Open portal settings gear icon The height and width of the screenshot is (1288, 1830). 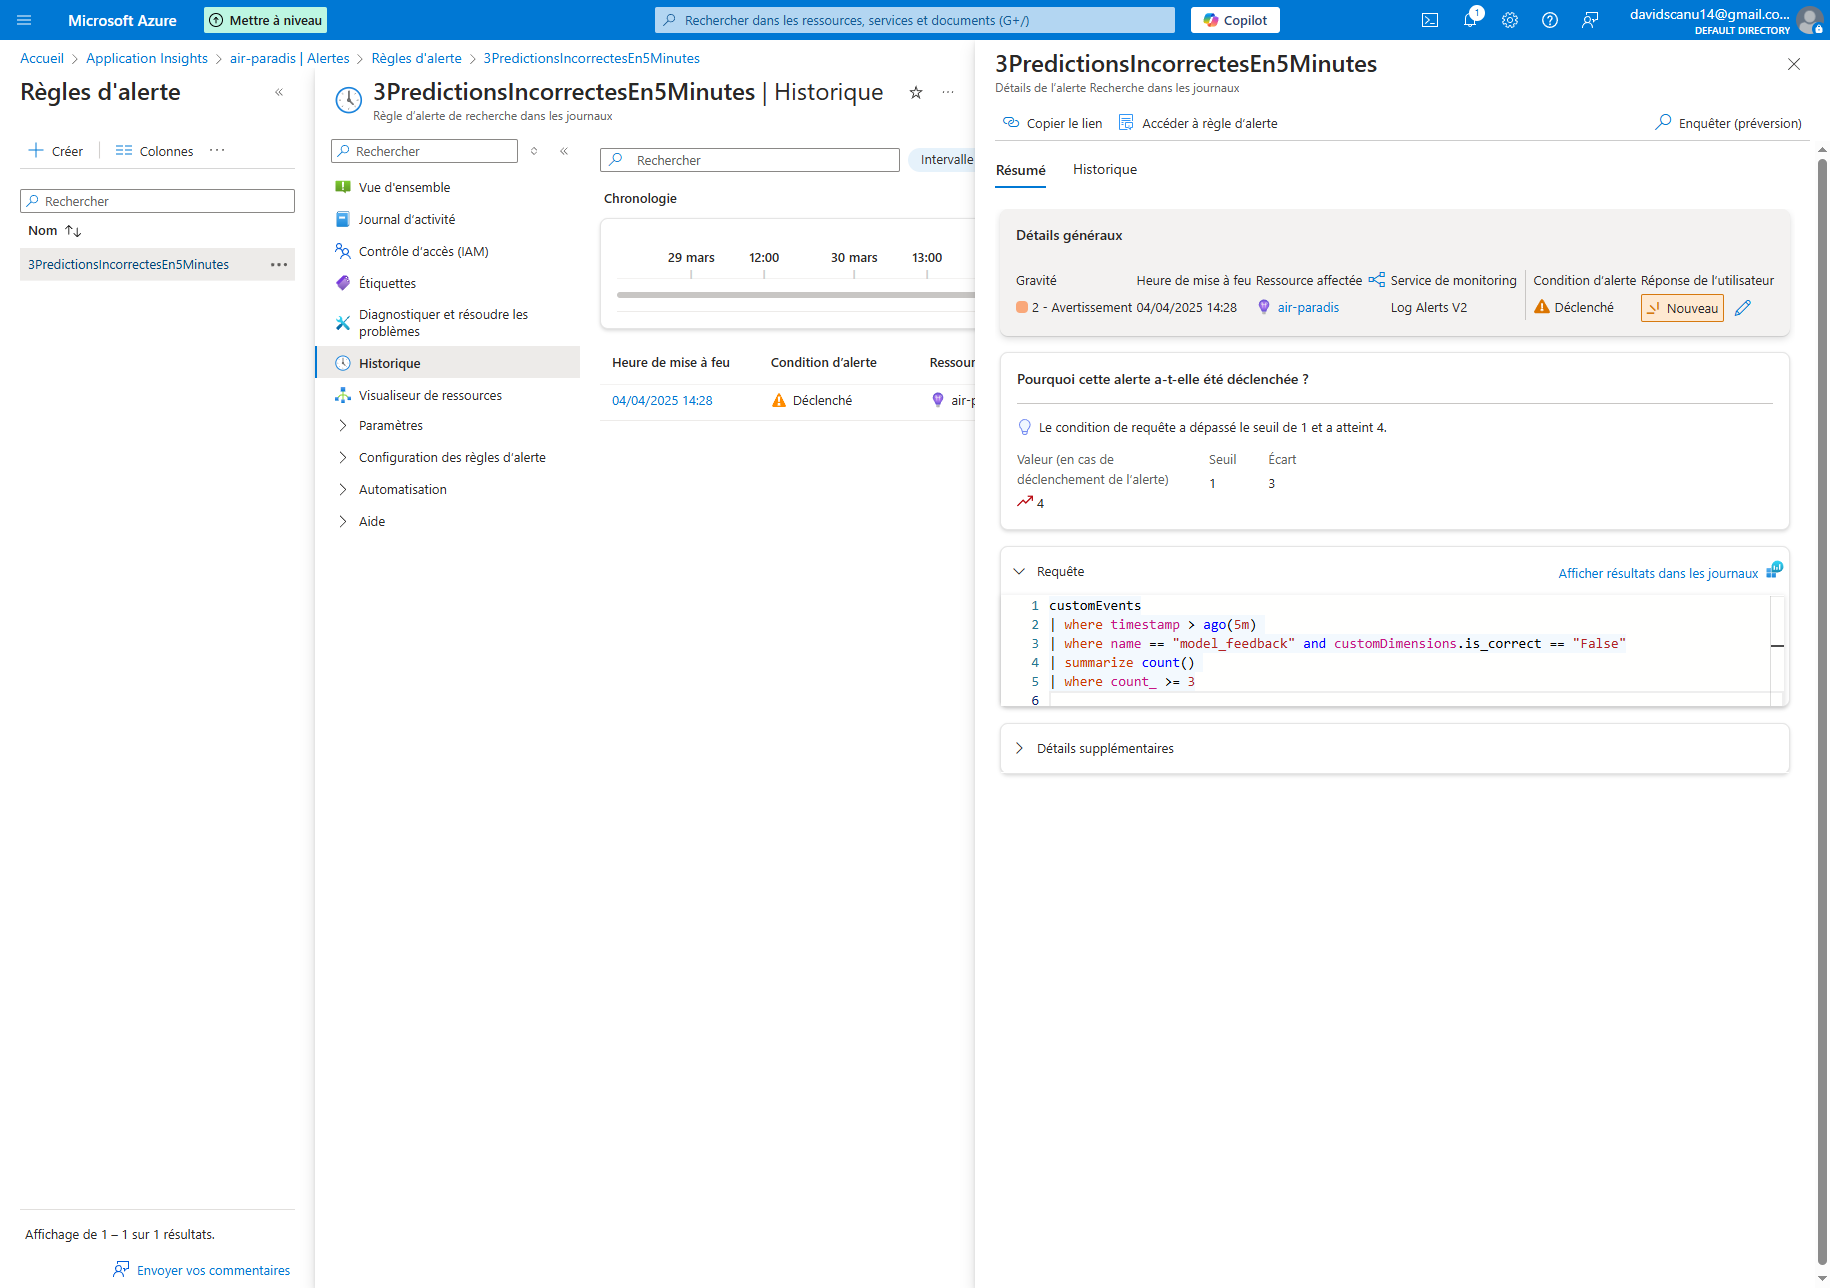click(1510, 20)
